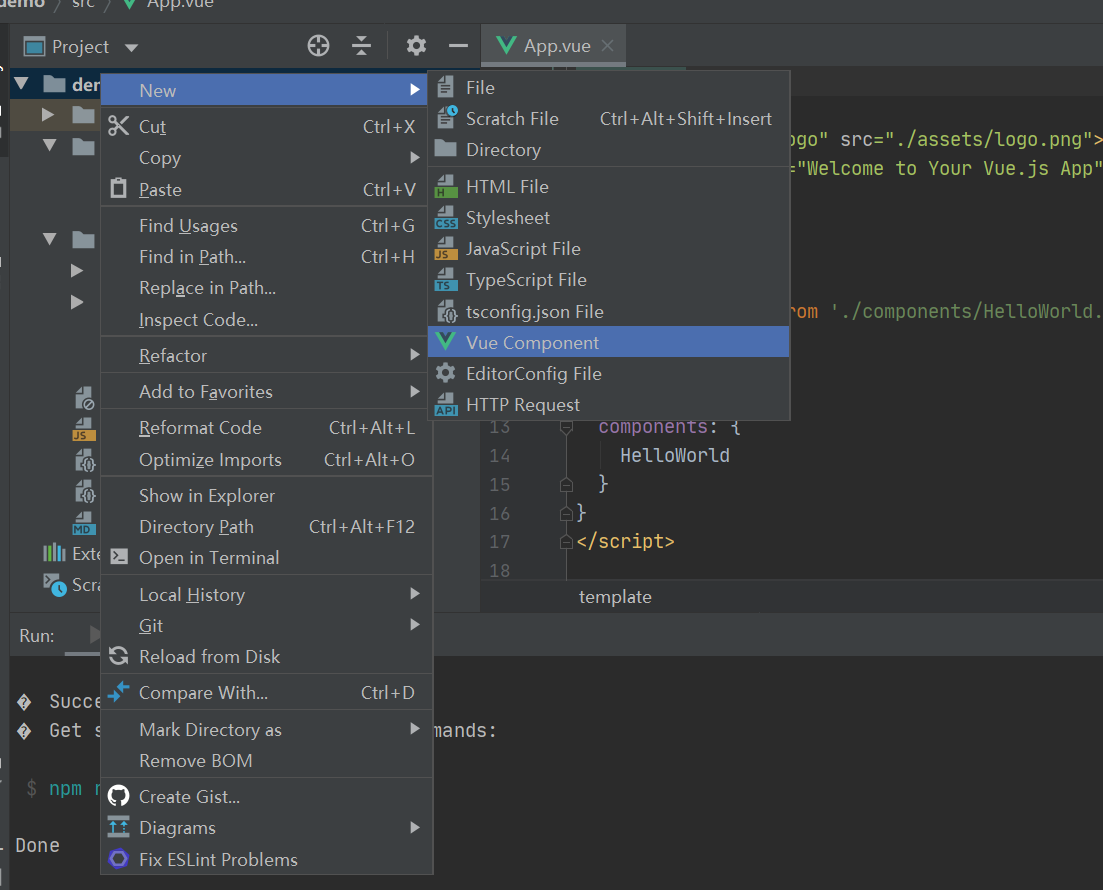Collapse the demo root folder arrow
This screenshot has height=890, width=1103.
tap(22, 84)
